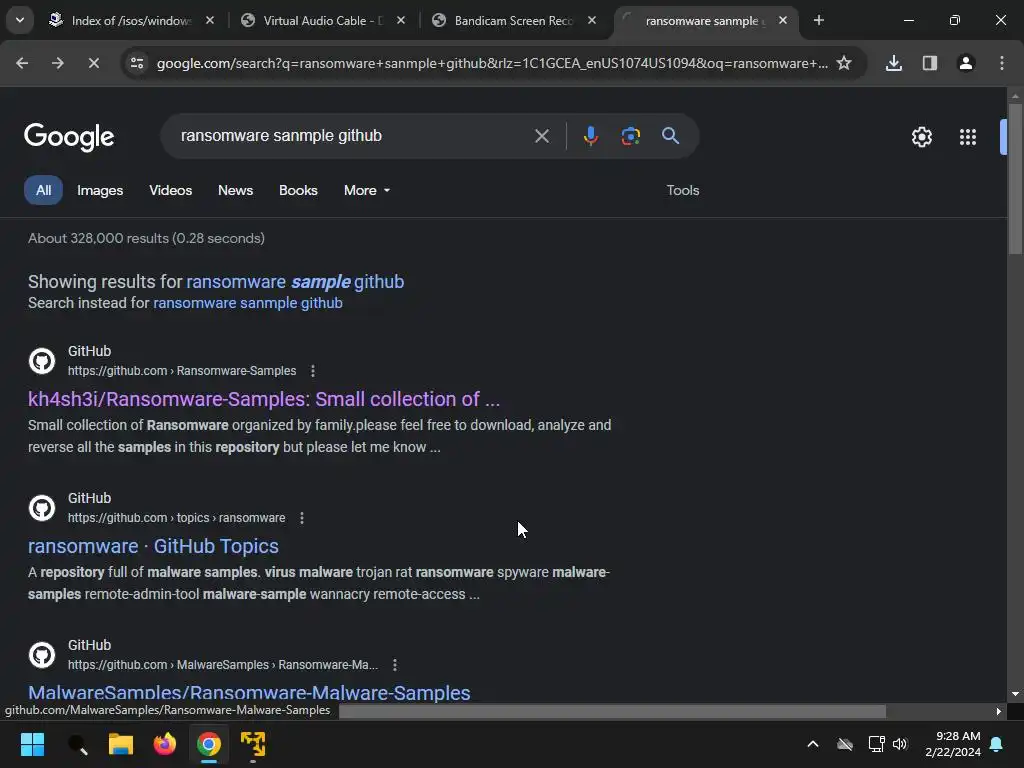1024x768 pixels.
Task: Open the Chrome three-dot menu
Action: click(x=1002, y=63)
